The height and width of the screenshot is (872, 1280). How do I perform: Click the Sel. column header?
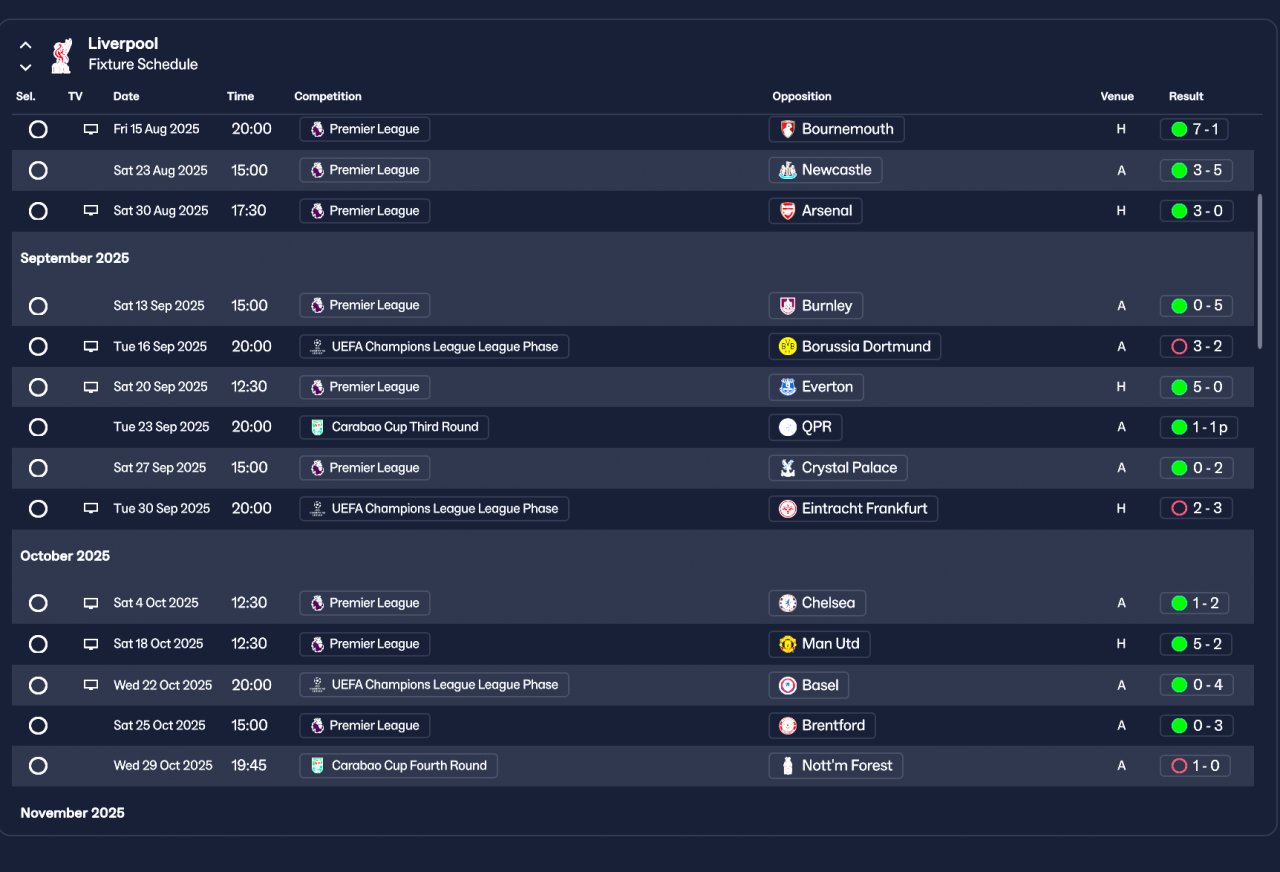(x=26, y=97)
